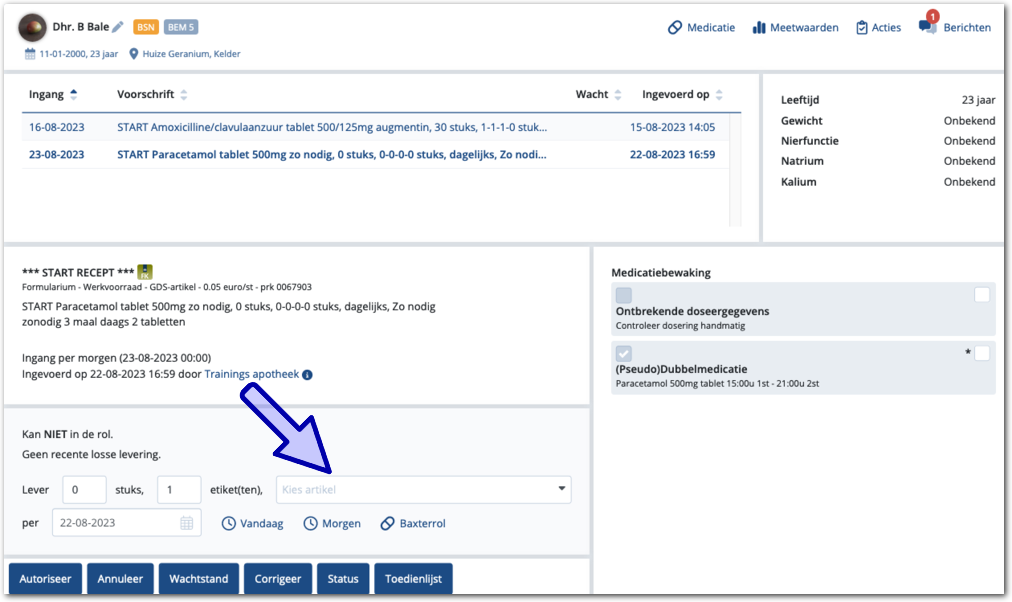Open Berichten messages icon with notification badge
The height and width of the screenshot is (602, 1012).
pyautogui.click(x=928, y=27)
